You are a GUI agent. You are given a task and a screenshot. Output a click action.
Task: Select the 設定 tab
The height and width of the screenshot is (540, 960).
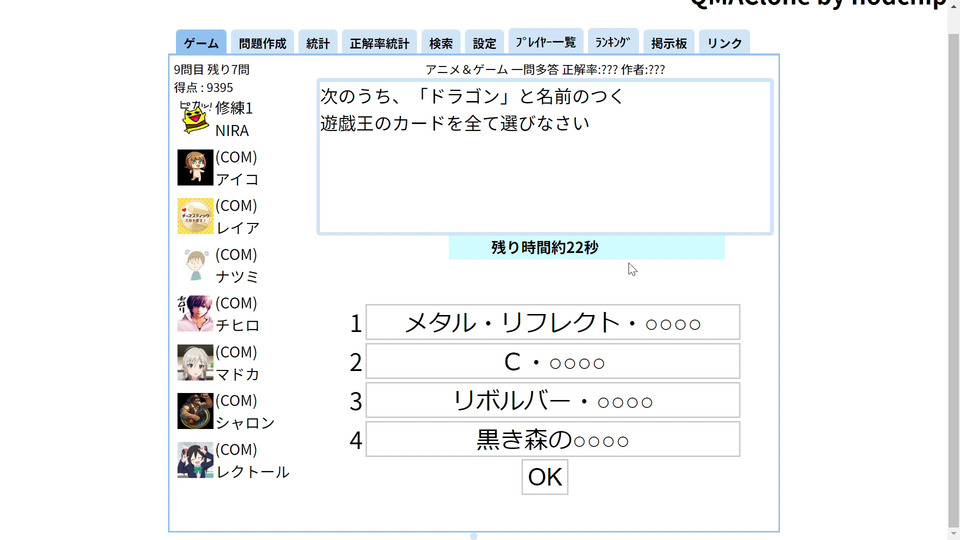(484, 43)
